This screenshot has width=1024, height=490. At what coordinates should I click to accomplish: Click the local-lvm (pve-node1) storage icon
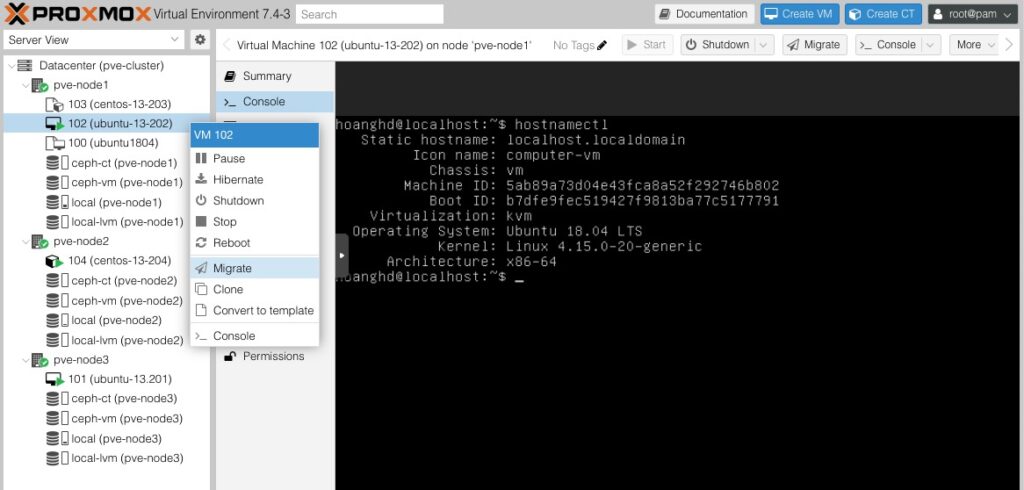[x=57, y=222]
